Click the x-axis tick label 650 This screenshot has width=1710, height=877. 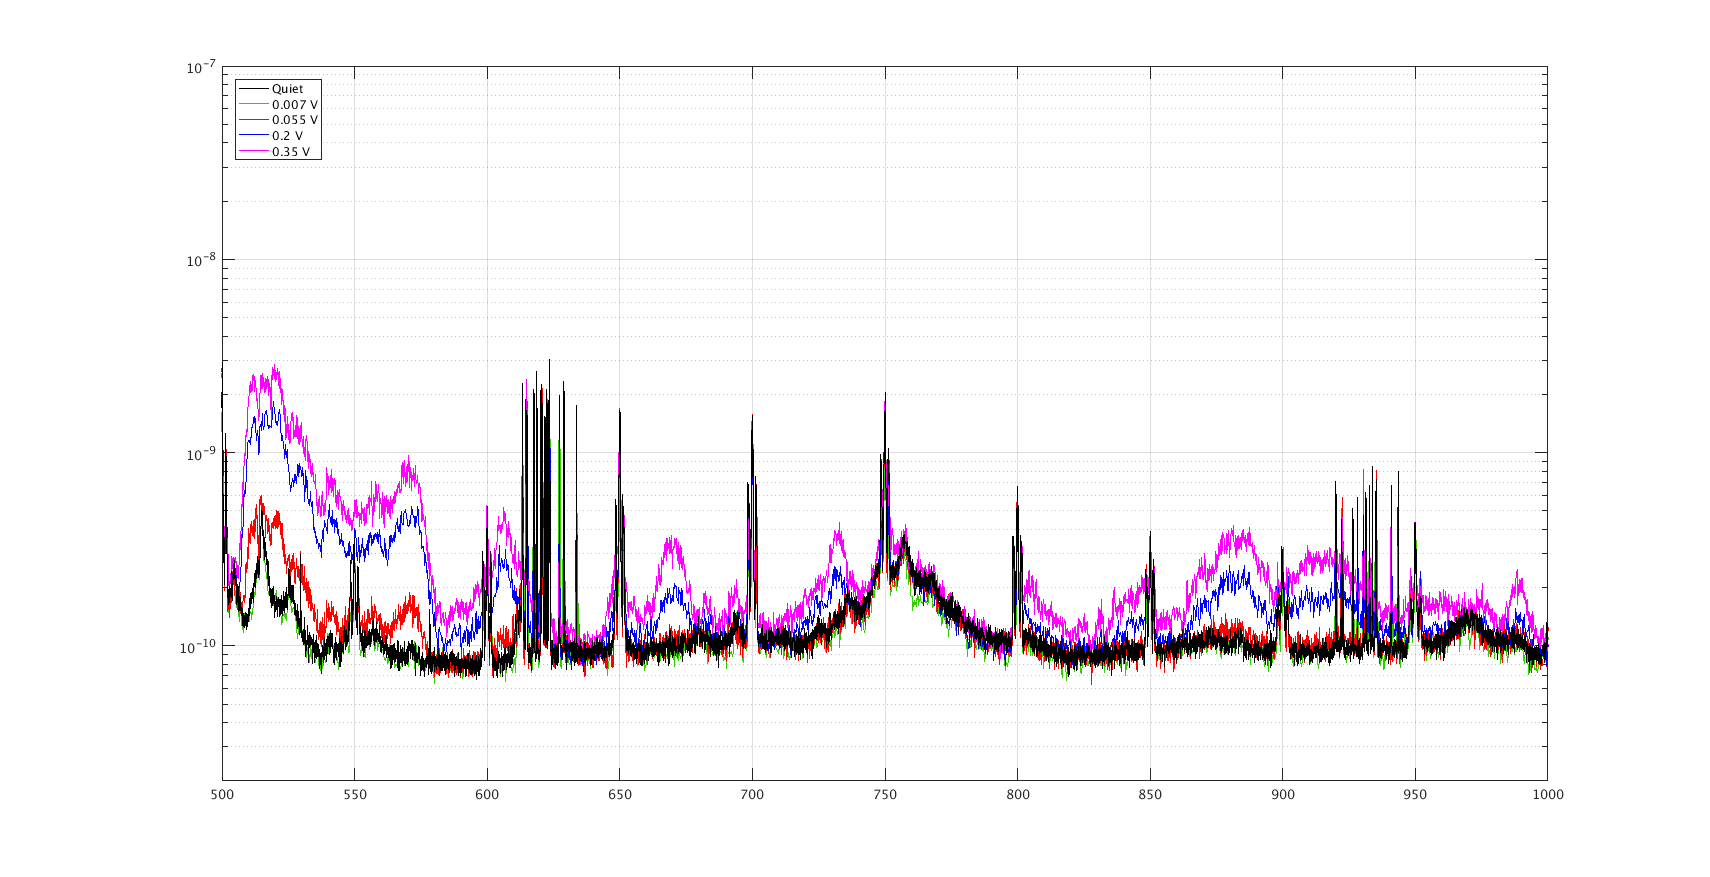[620, 795]
